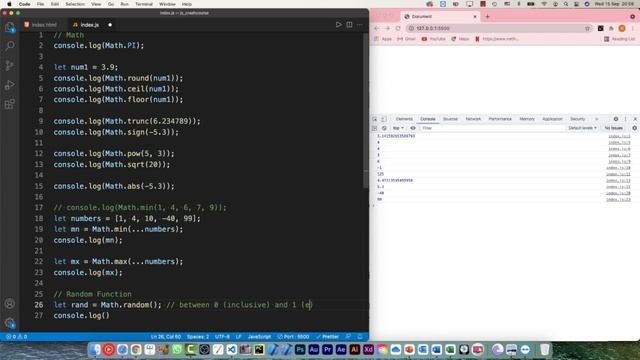
Task: Open the Source Control view in VS Code
Action: pyautogui.click(x=10, y=65)
